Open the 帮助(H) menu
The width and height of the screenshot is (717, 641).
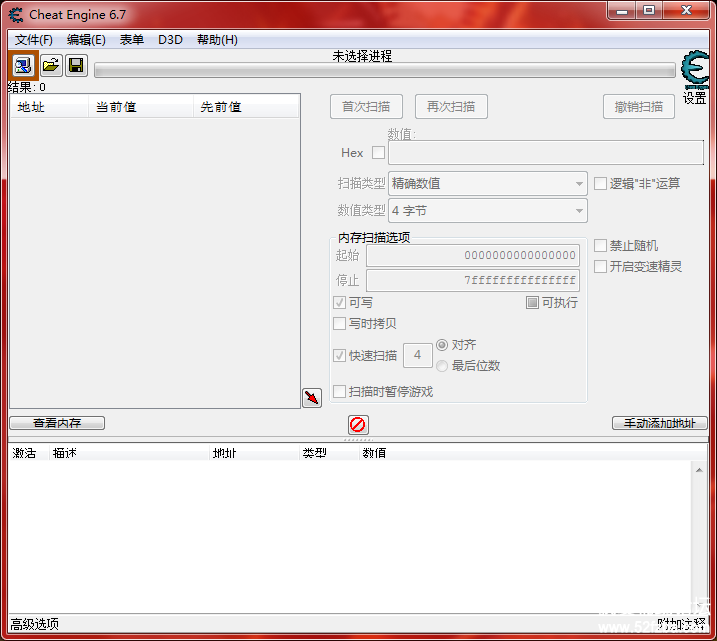(x=217, y=40)
